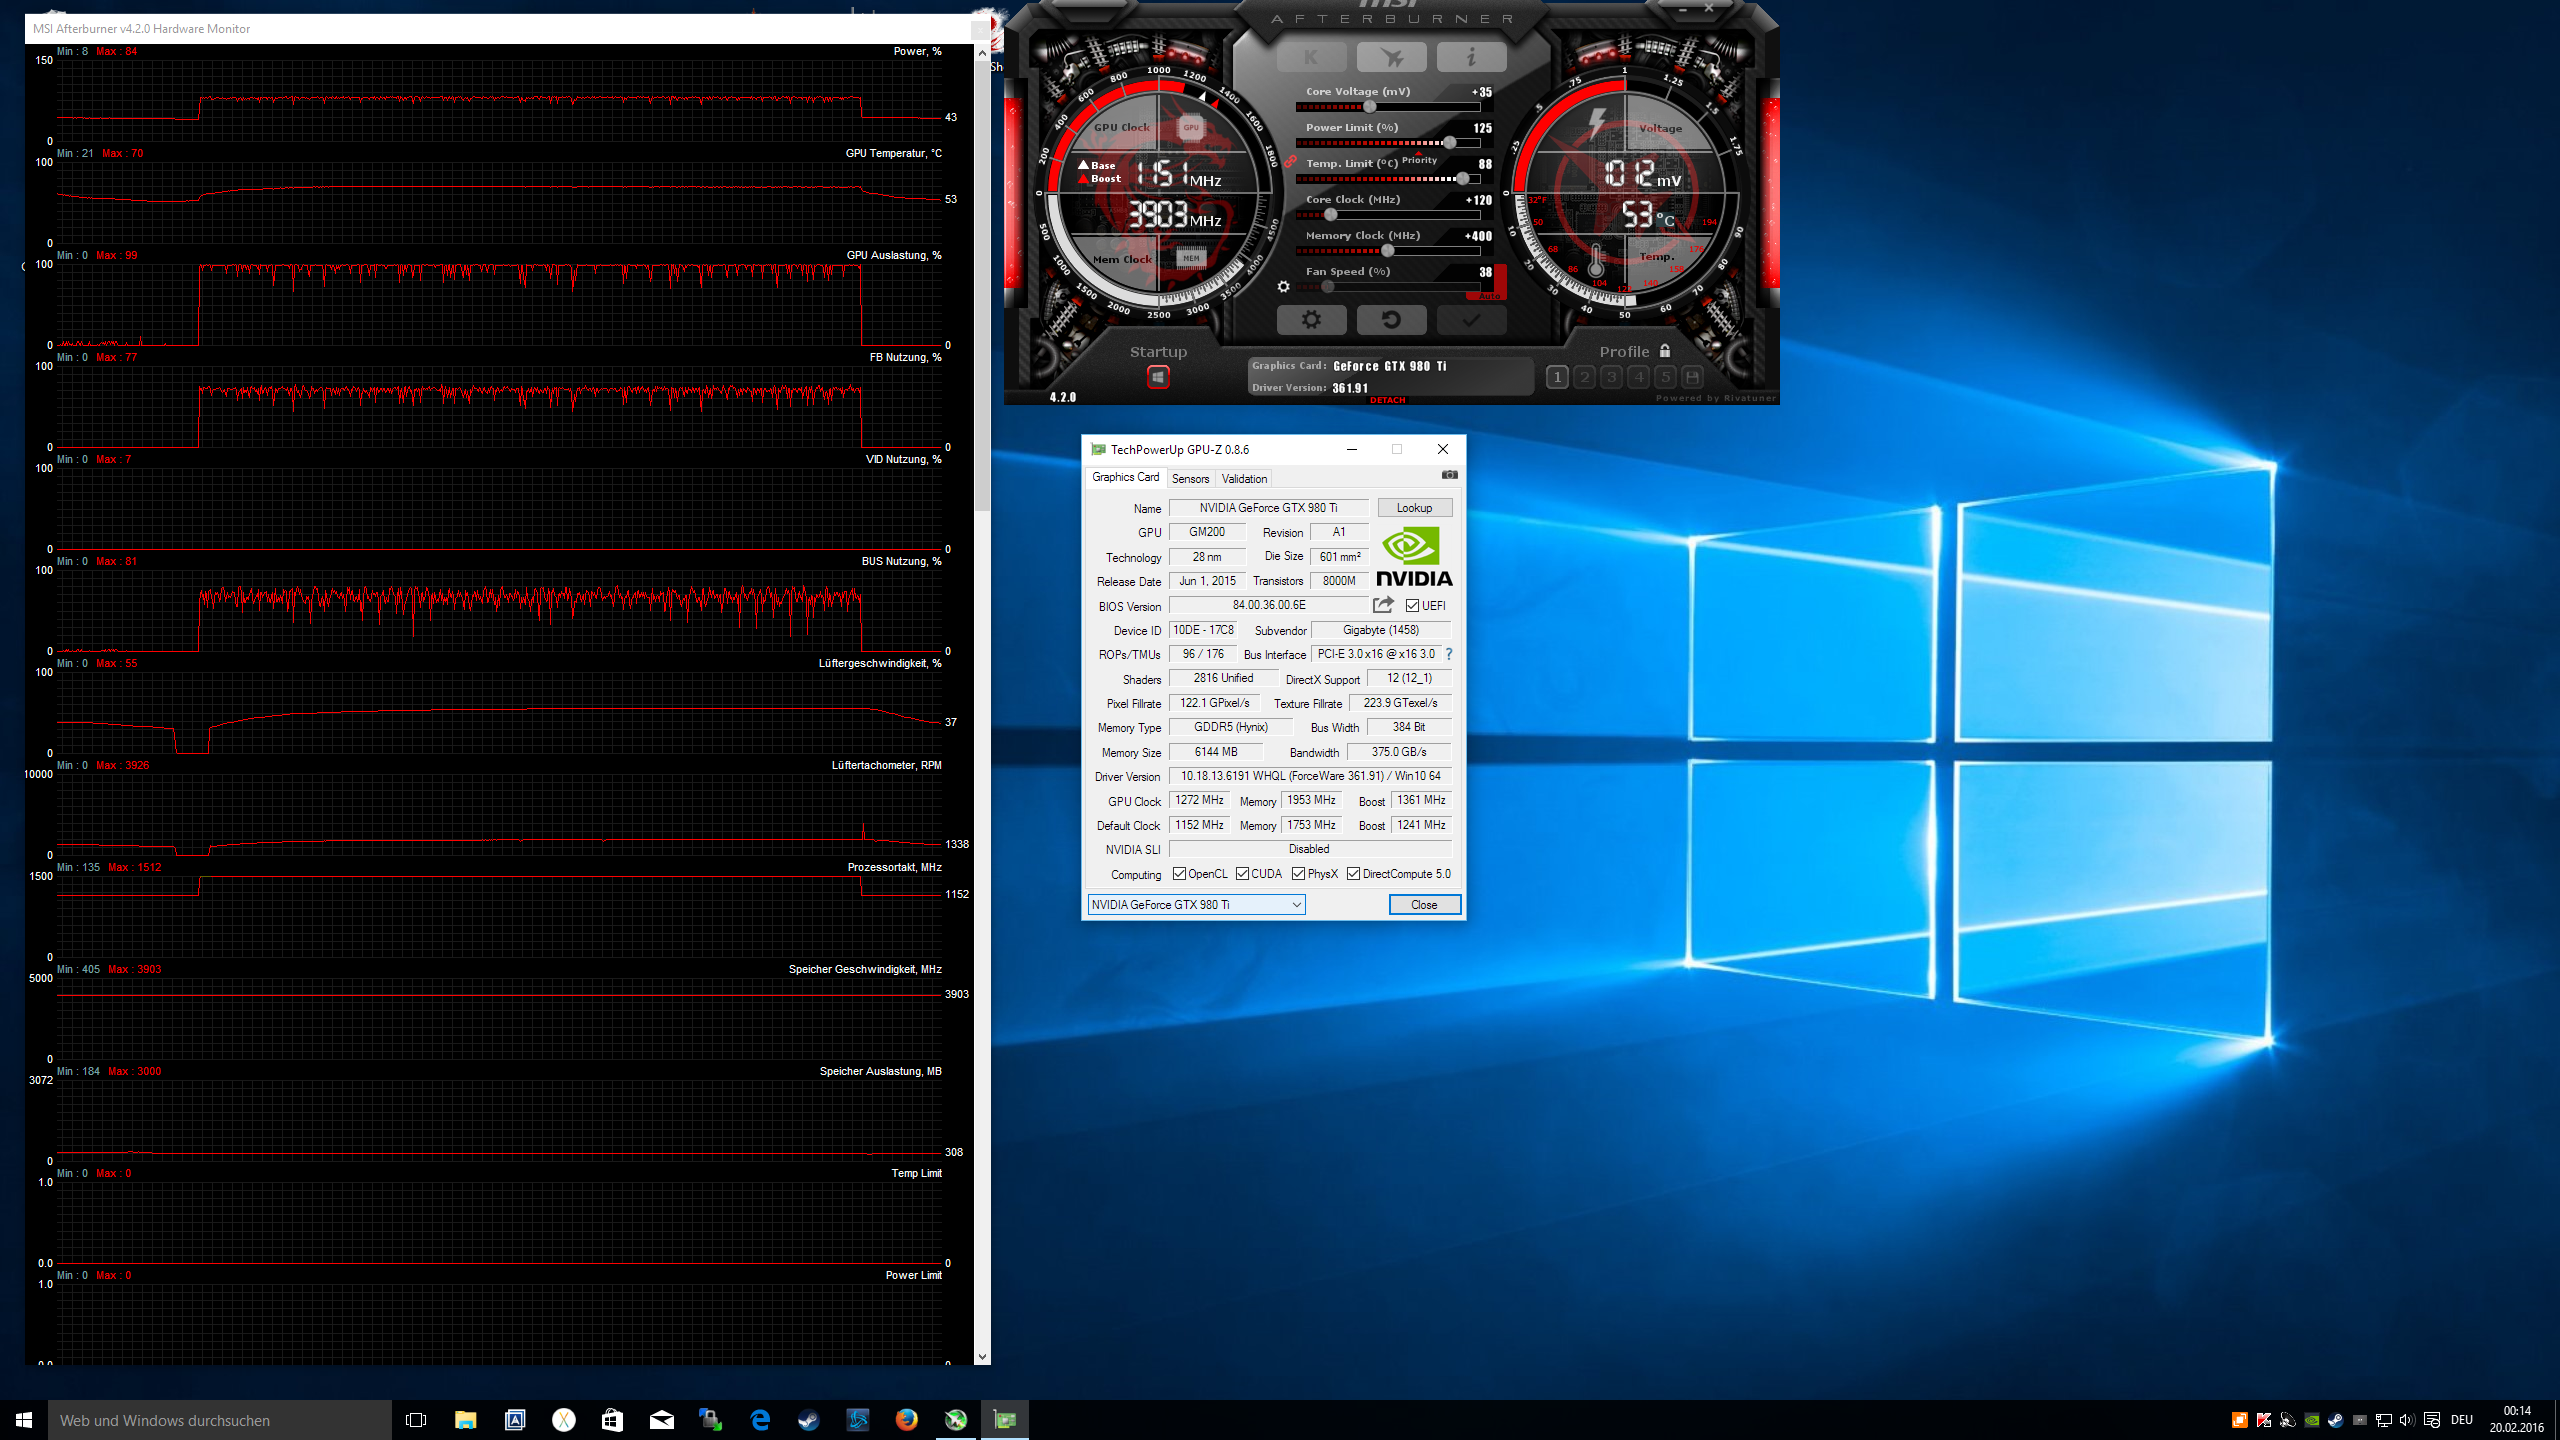
Task: Click the reset to defaults arrow button
Action: pyautogui.click(x=1390, y=320)
